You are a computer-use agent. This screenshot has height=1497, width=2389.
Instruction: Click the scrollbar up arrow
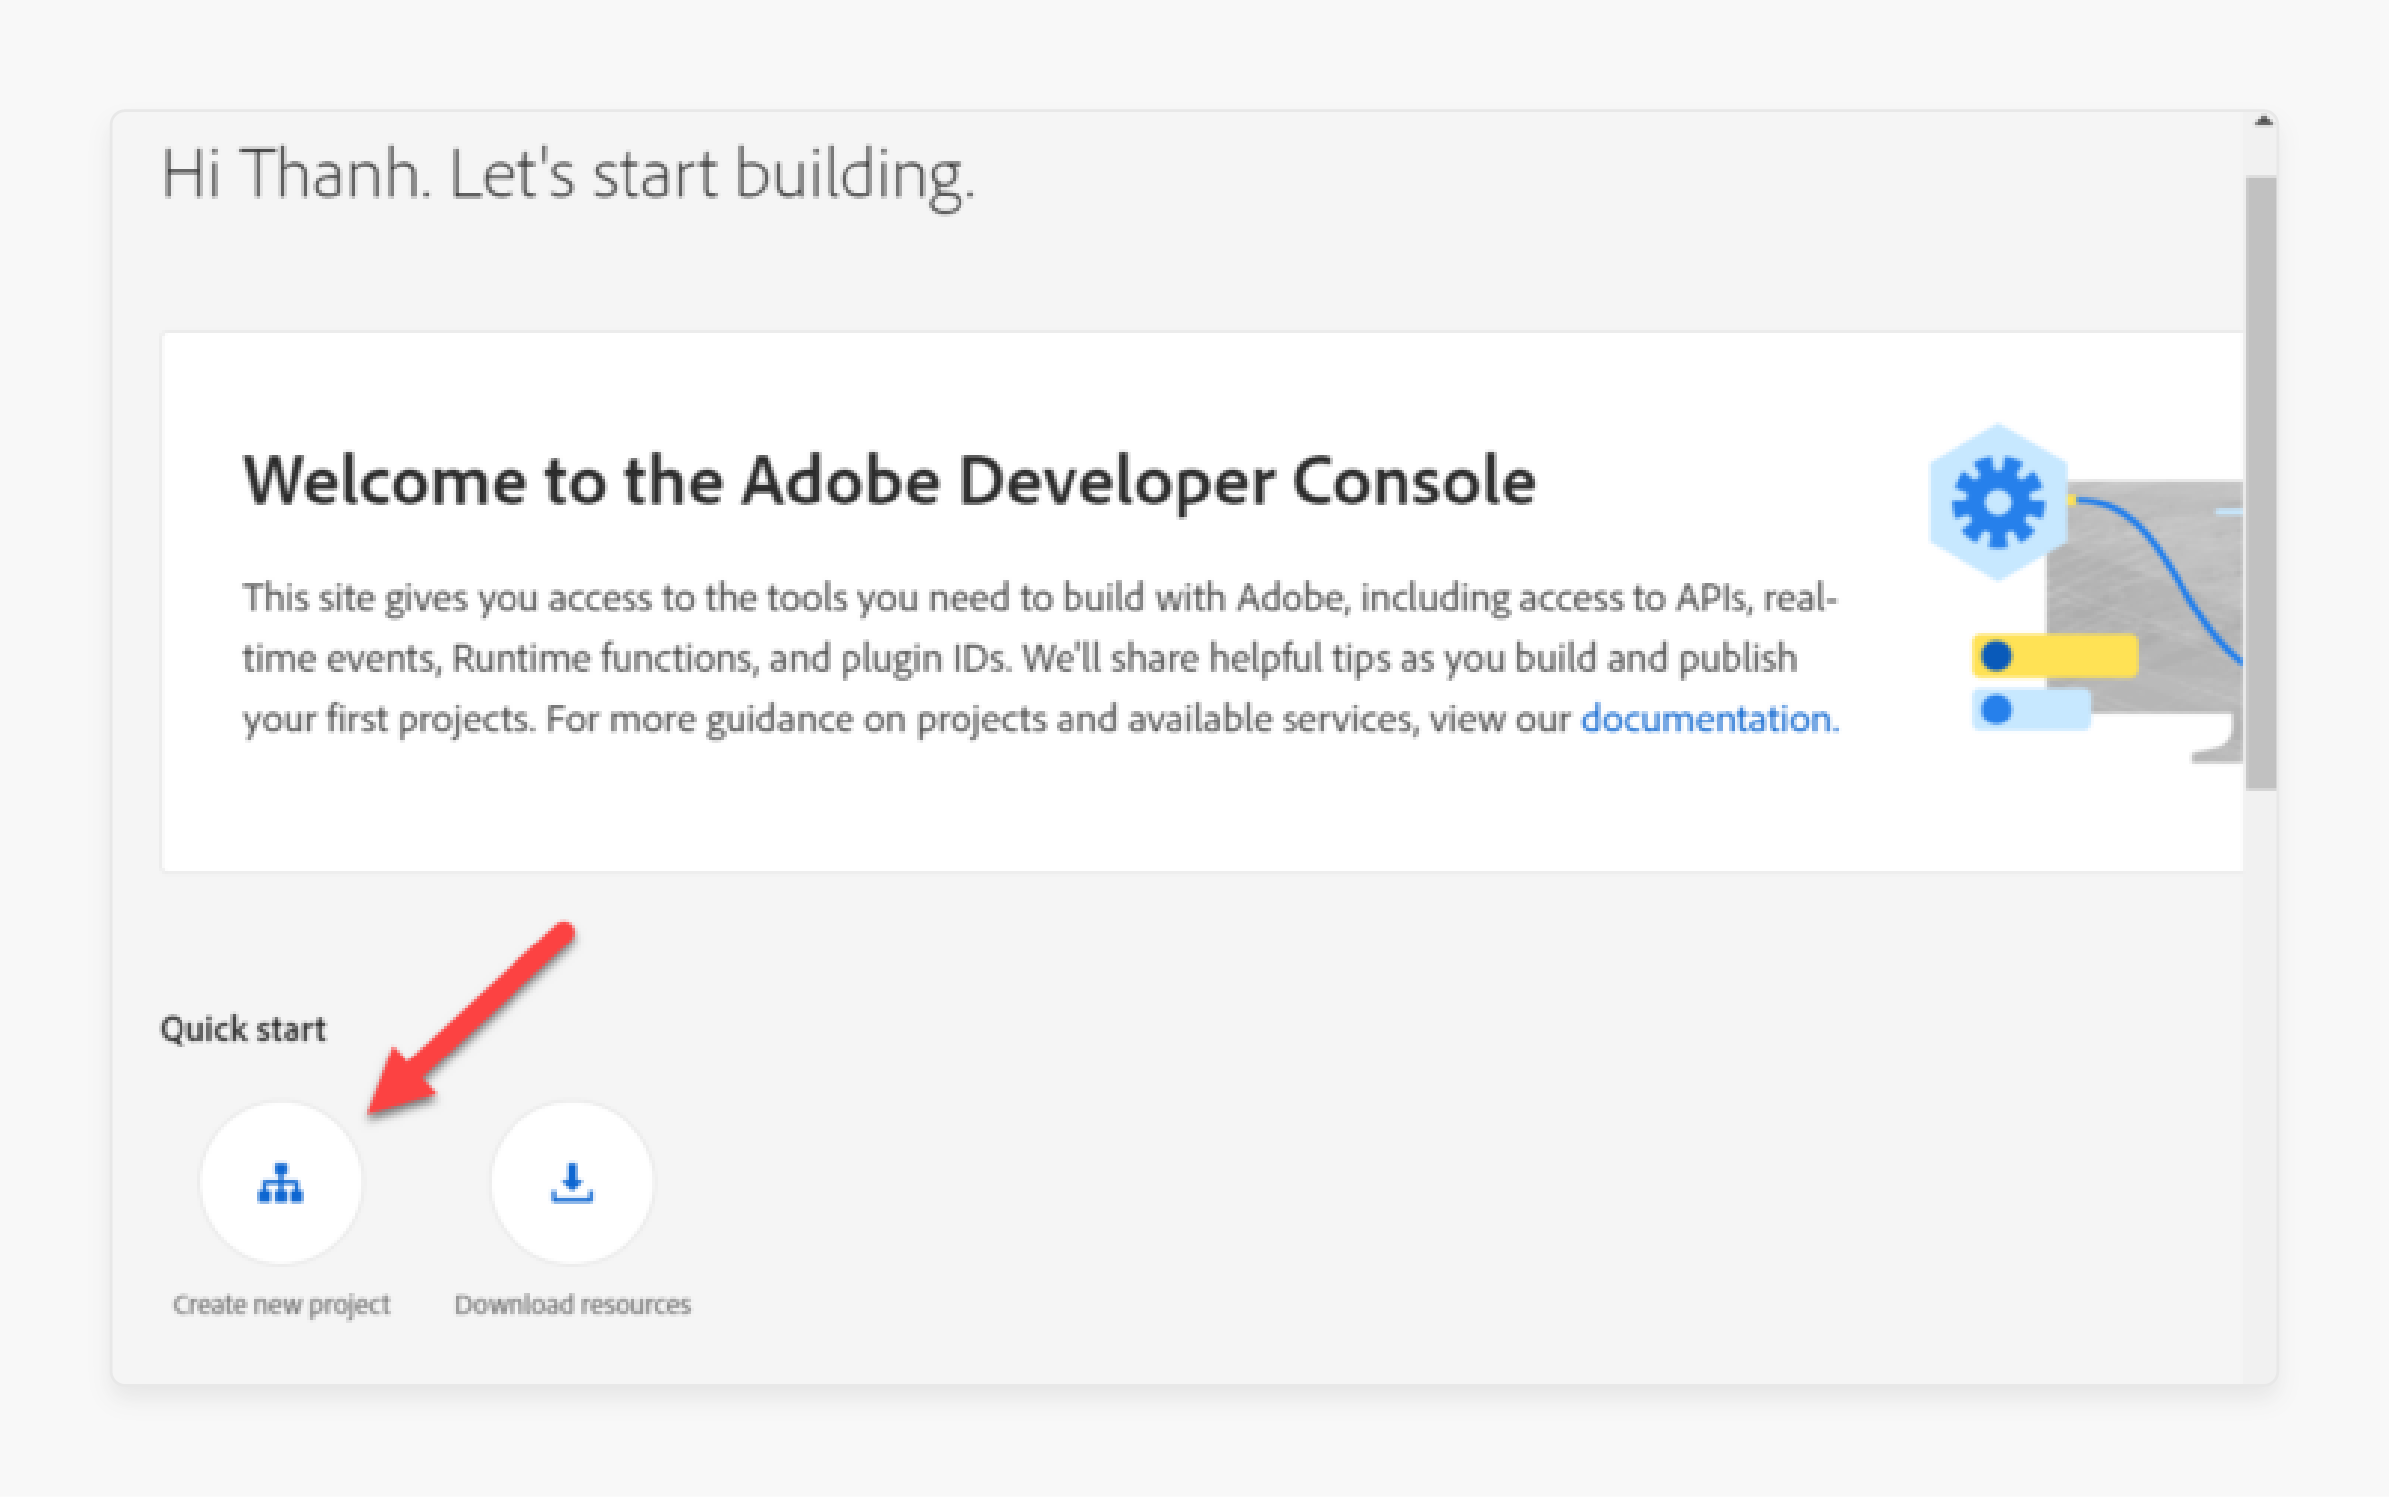click(2263, 121)
